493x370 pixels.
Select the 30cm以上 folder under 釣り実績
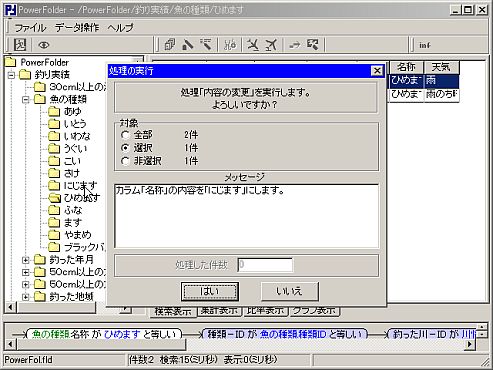pos(77,87)
